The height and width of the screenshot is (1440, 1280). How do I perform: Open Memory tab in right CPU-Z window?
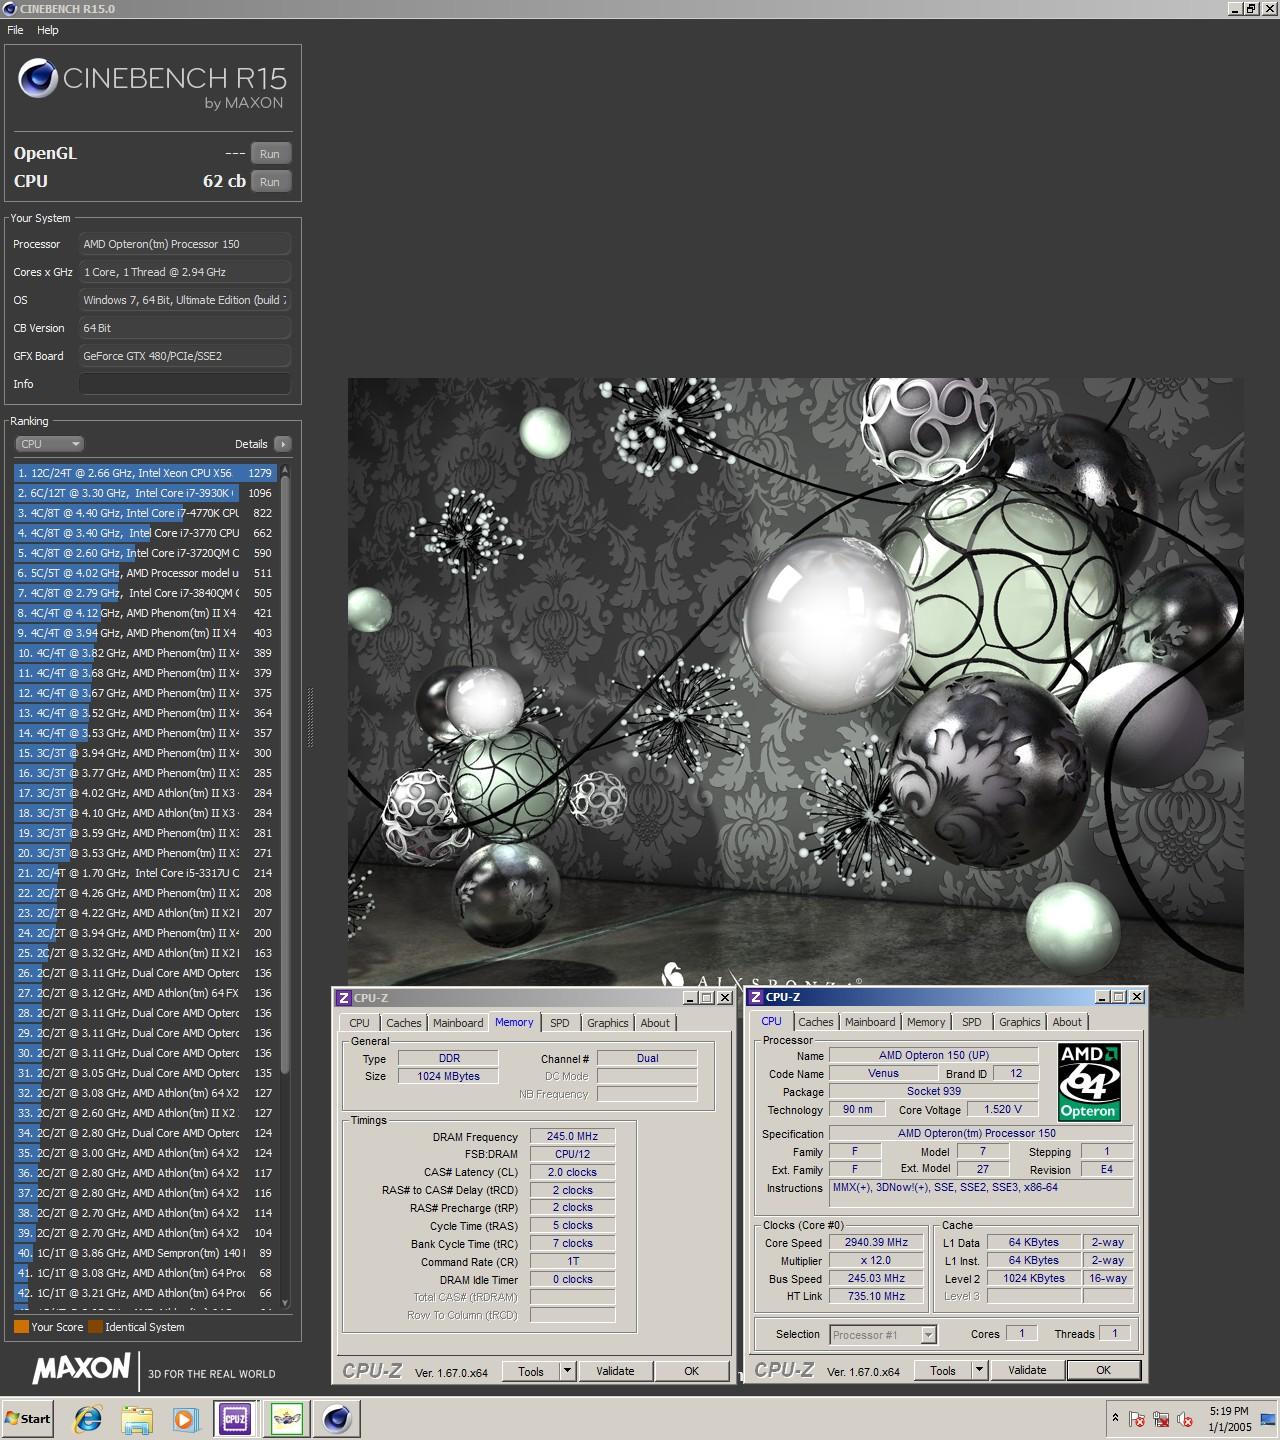tap(925, 1022)
